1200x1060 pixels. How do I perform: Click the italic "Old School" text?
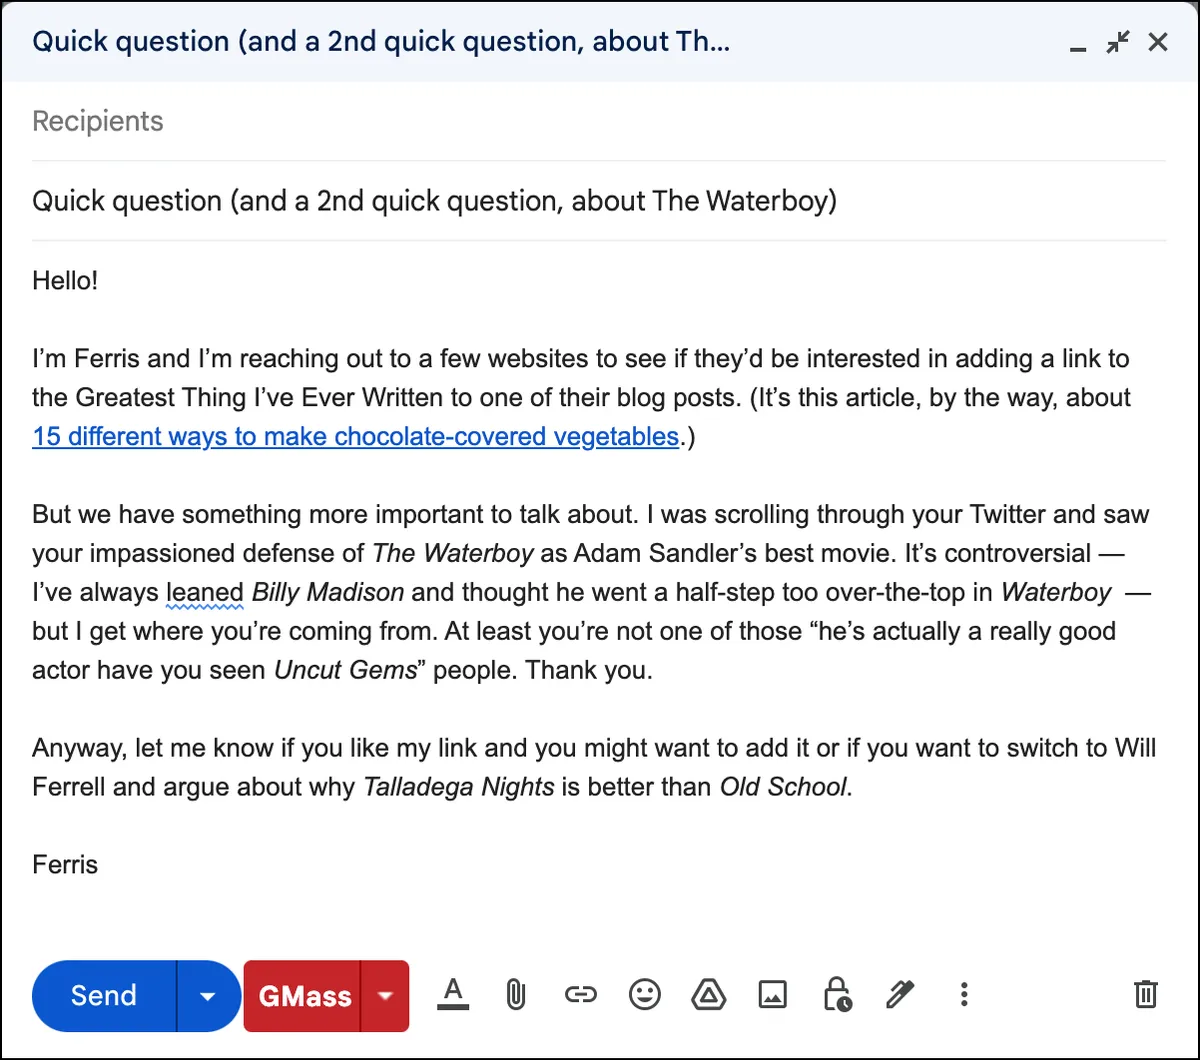click(783, 787)
